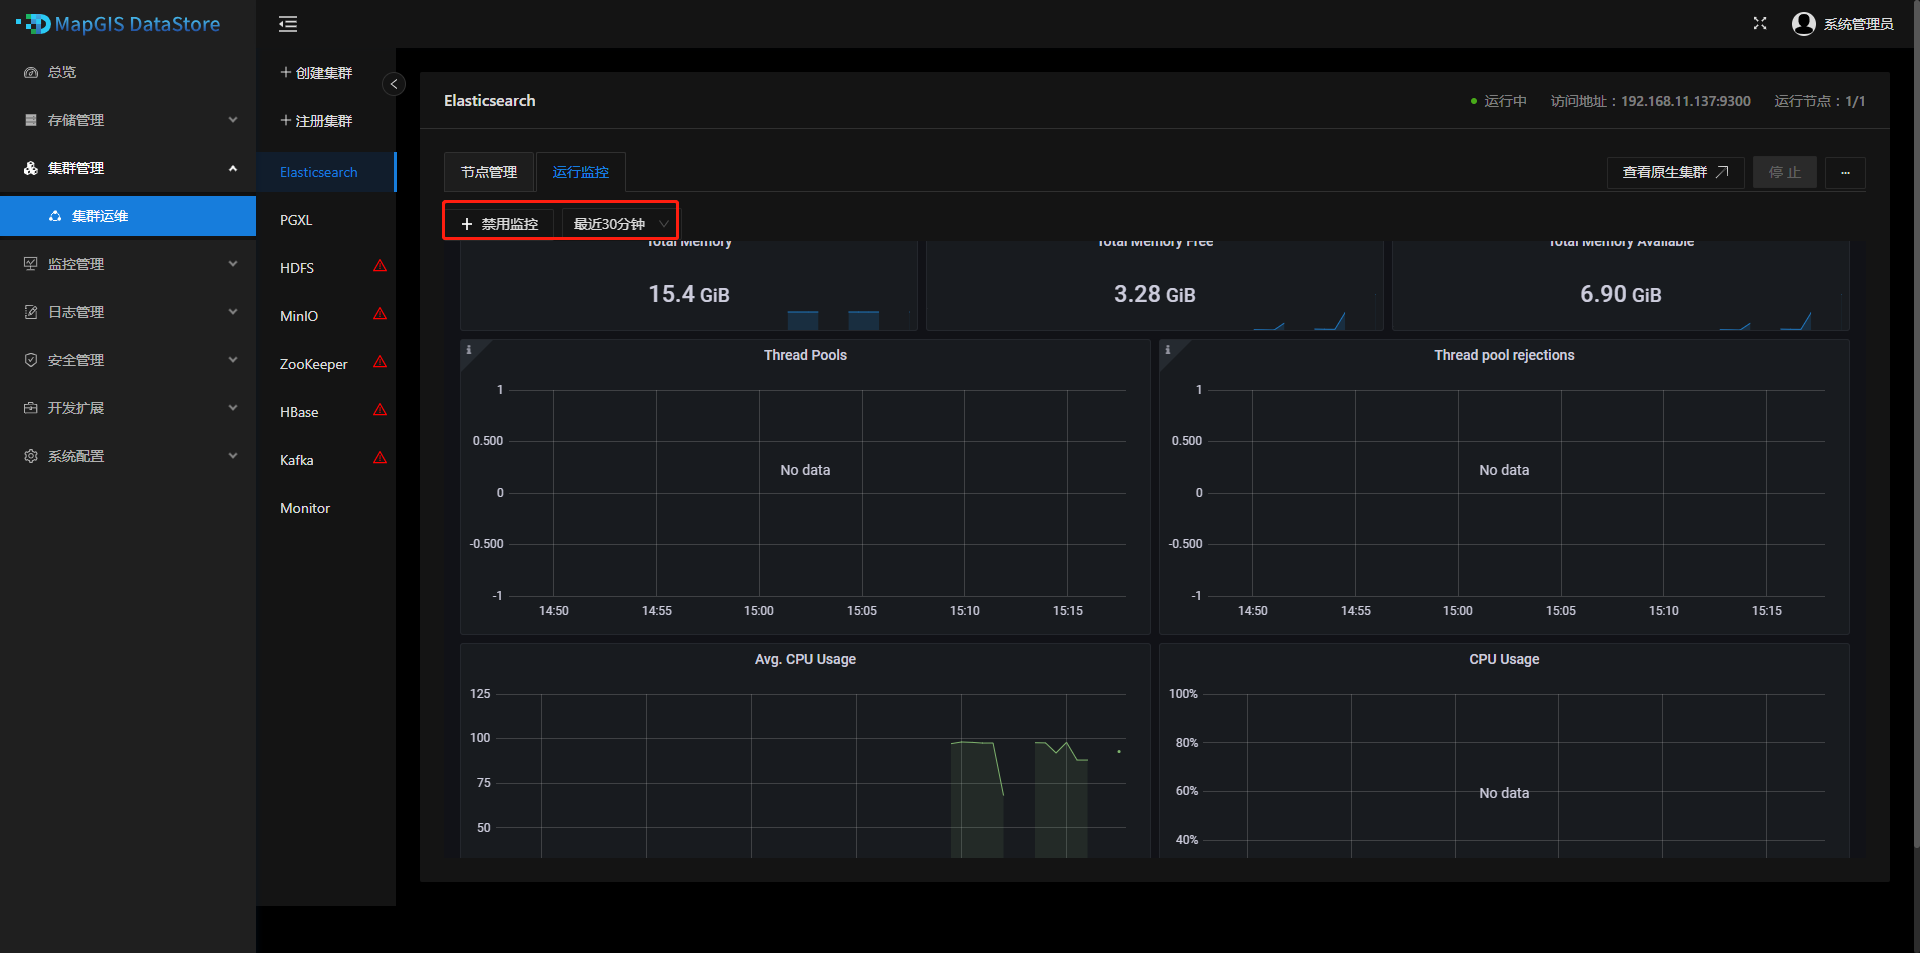
Task: Click the fullscreen toggle icon
Action: pos(1760,23)
